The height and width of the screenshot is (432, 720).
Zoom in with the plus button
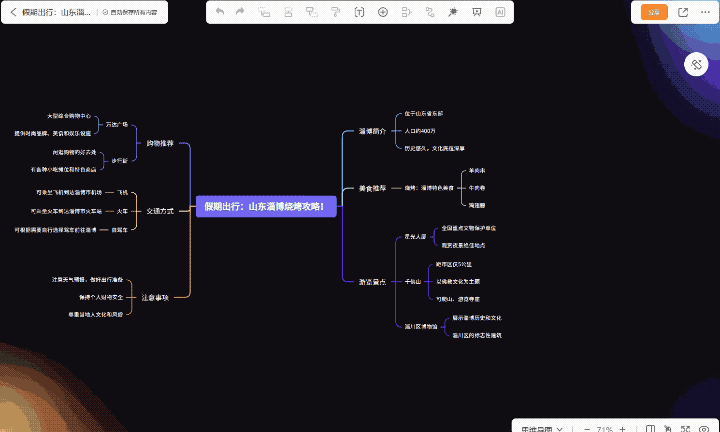click(x=622, y=429)
